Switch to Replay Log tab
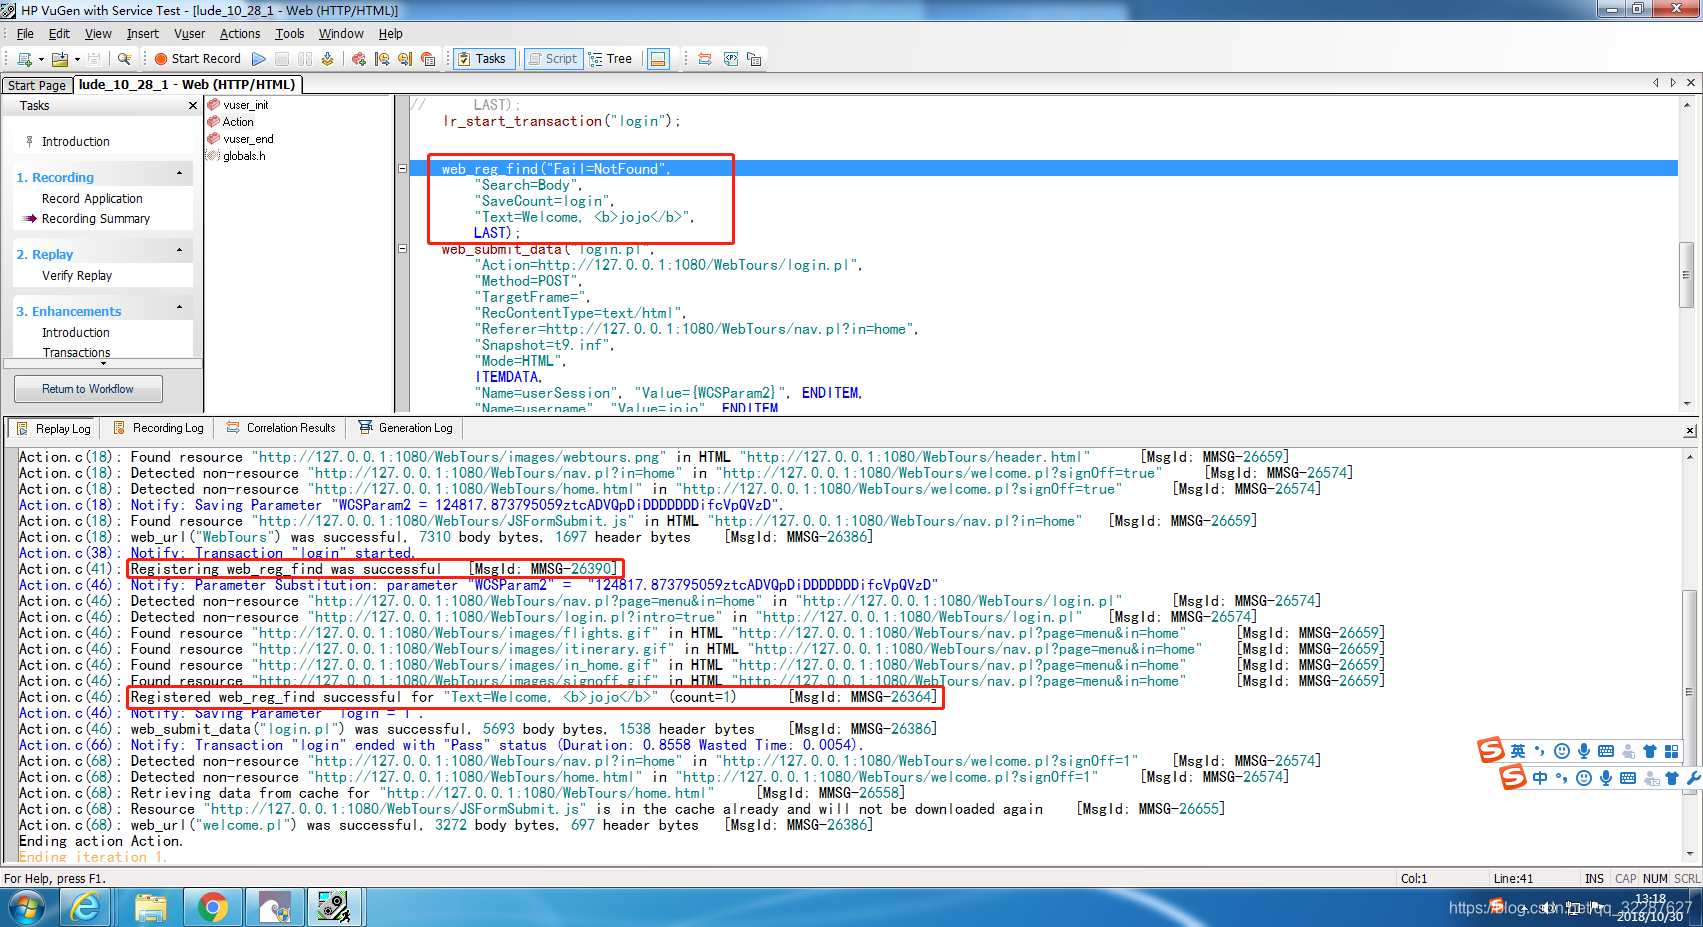The height and width of the screenshot is (927, 1703). [53, 429]
